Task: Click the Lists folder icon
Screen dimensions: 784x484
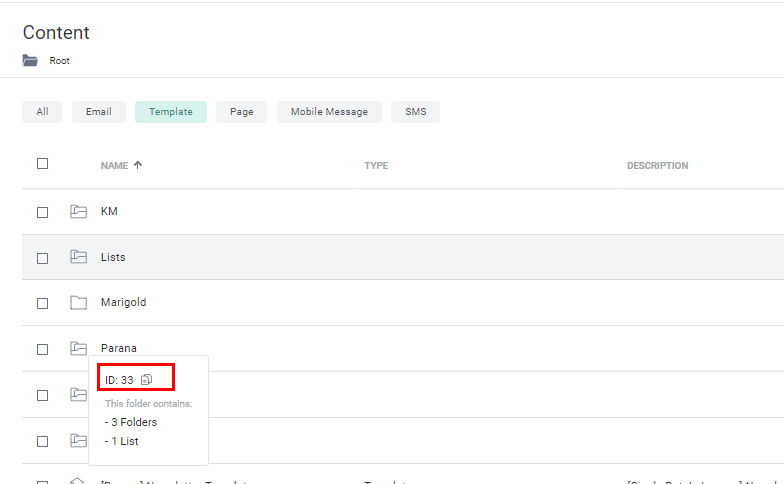Action: (x=79, y=257)
